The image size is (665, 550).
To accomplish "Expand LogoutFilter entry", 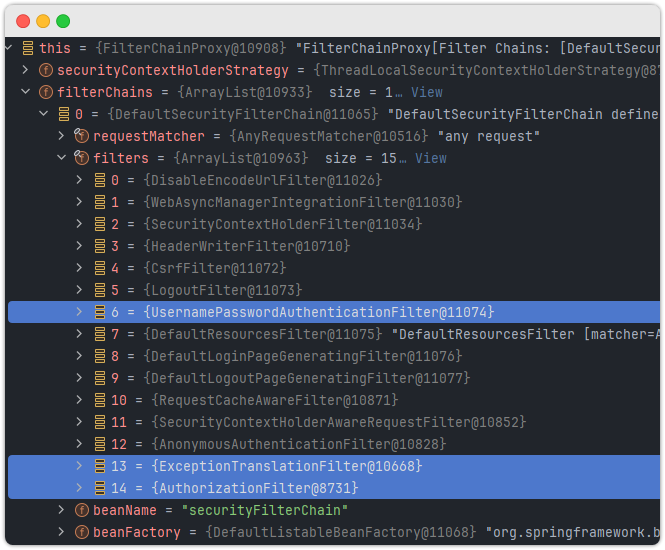I will tap(79, 290).
